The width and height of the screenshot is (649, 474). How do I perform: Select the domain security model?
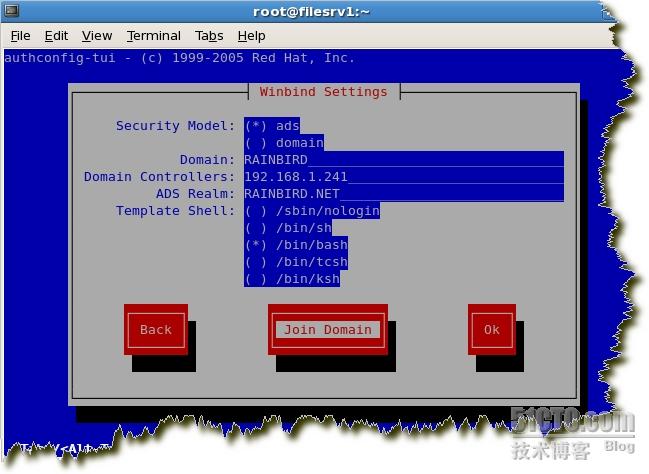[284, 143]
